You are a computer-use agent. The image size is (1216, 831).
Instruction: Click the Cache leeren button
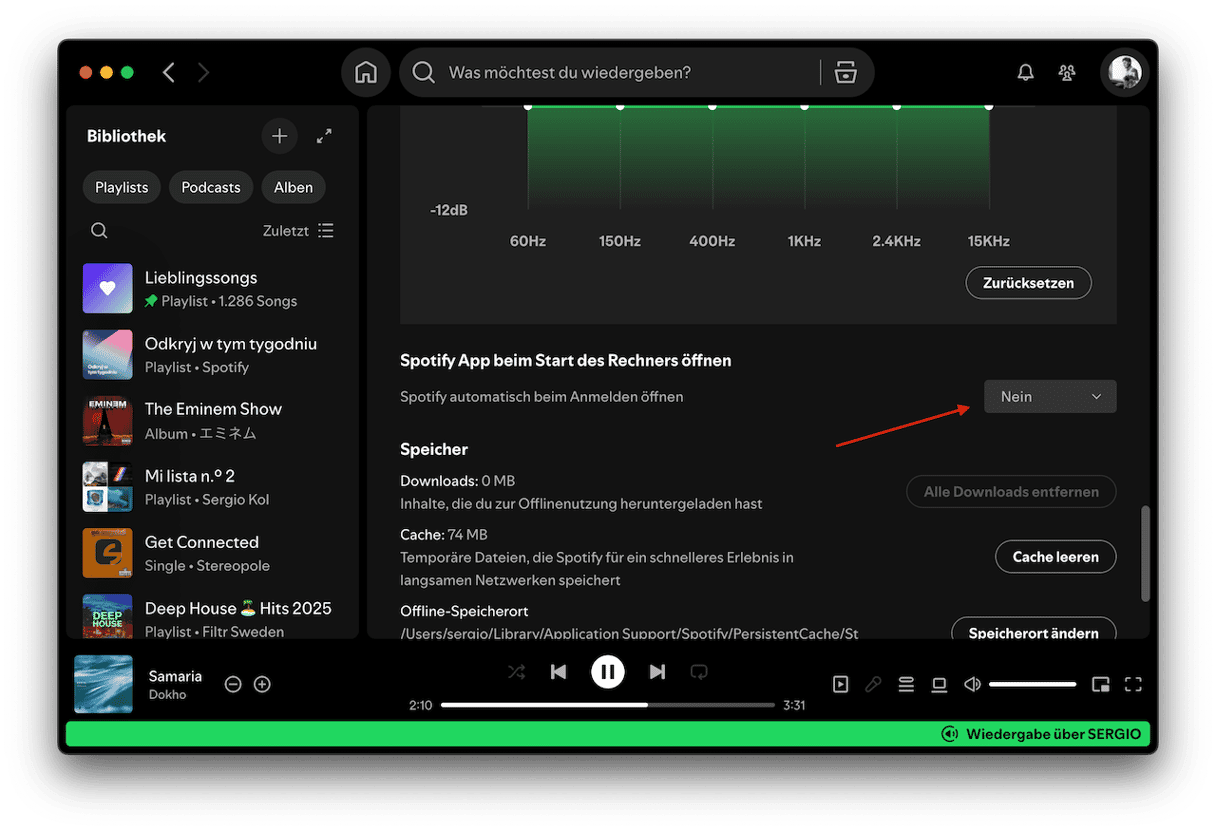[1055, 557]
